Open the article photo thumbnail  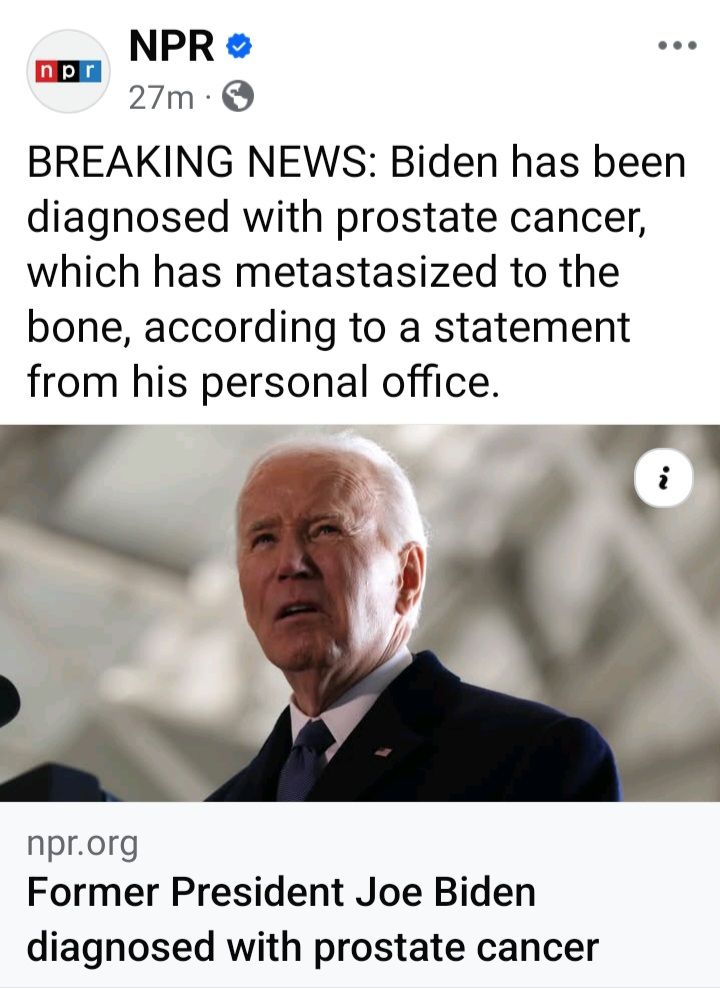[x=360, y=613]
